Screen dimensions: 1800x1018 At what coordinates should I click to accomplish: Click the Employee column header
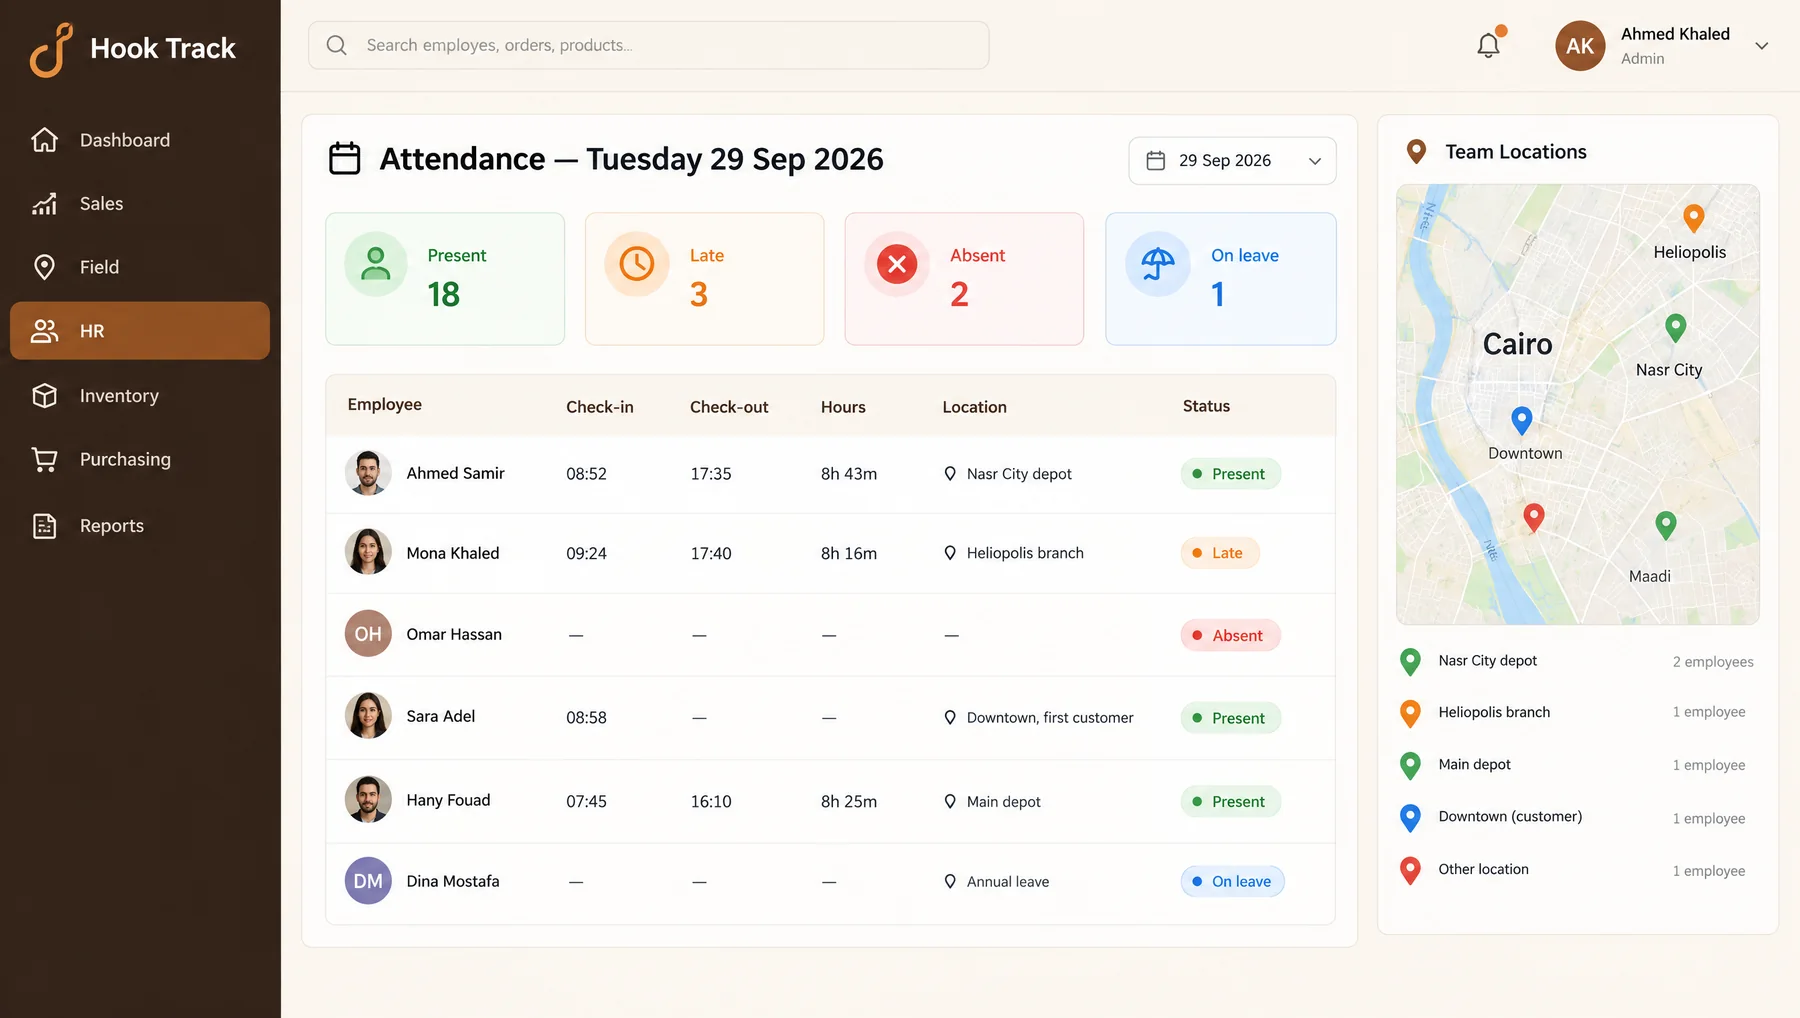pyautogui.click(x=384, y=404)
